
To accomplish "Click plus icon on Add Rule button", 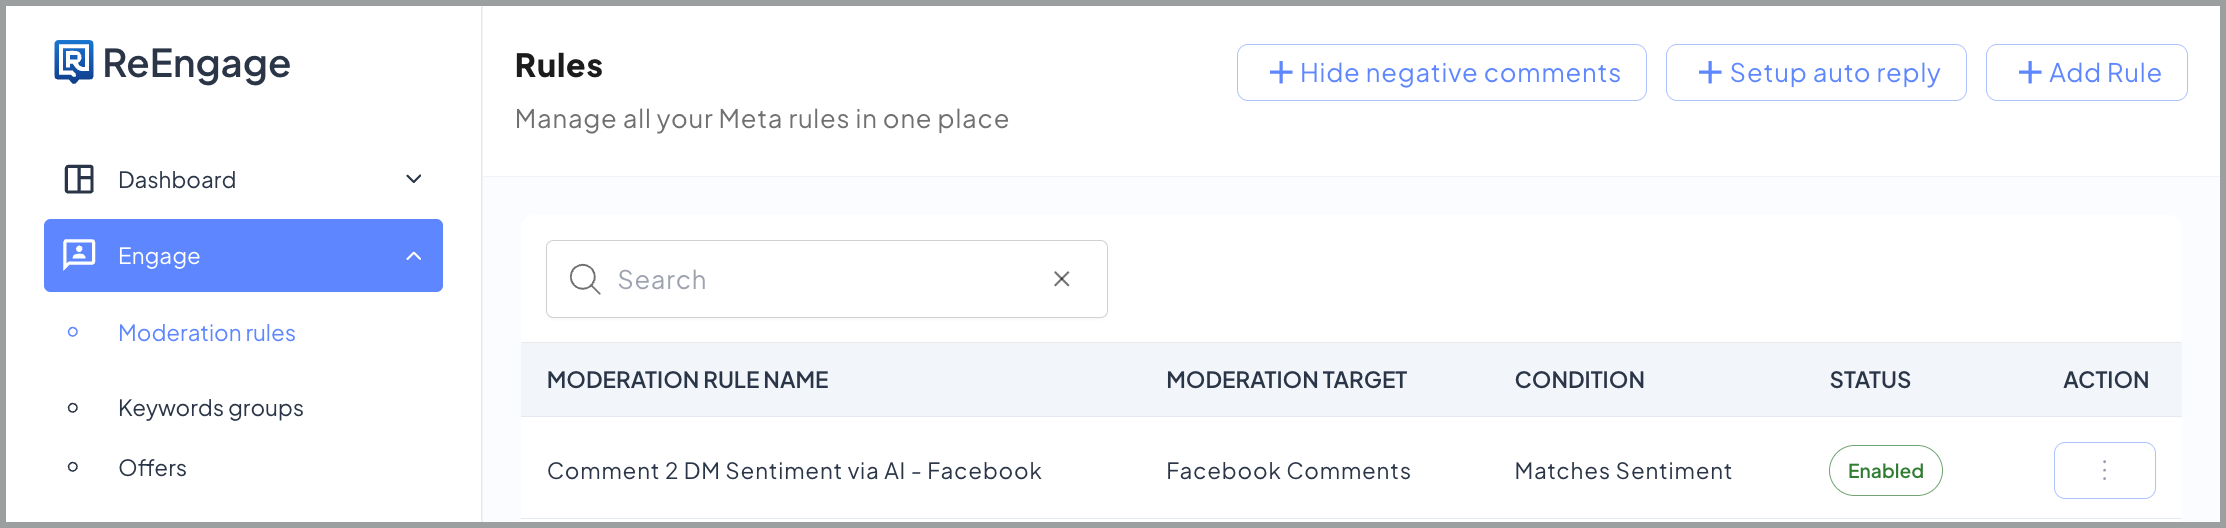I will [x=2030, y=73].
